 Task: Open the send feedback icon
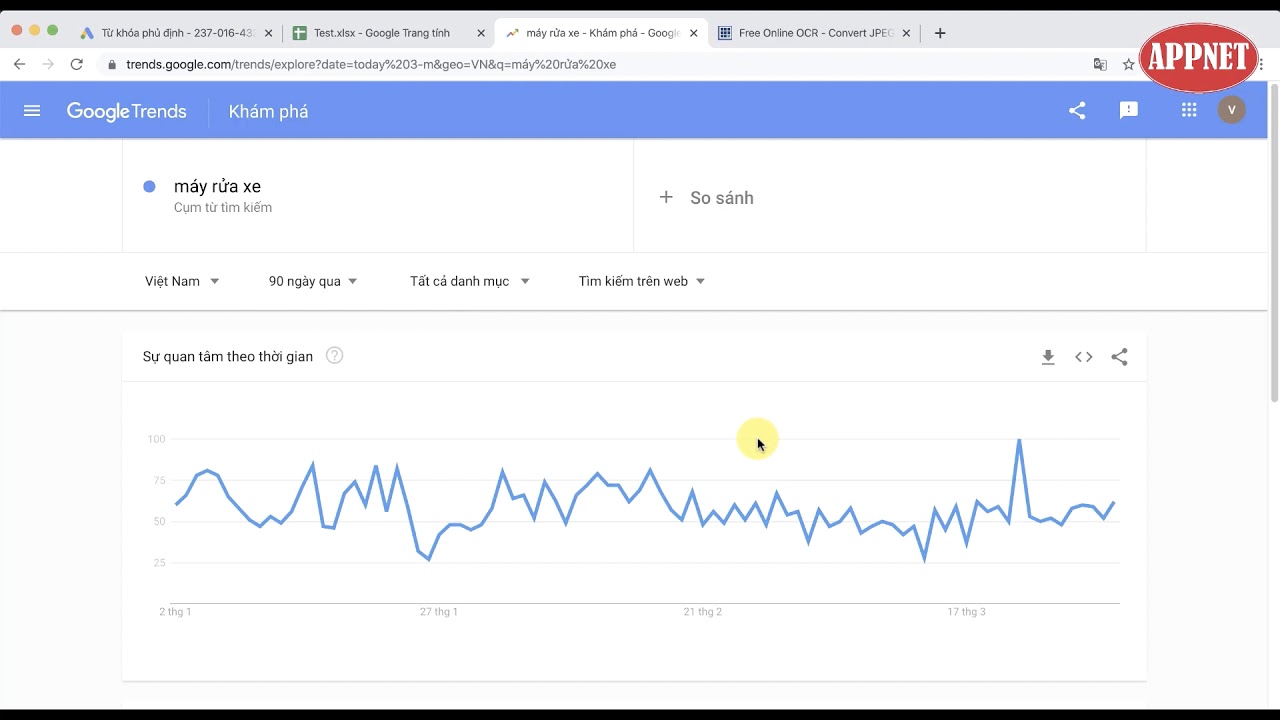(1129, 111)
